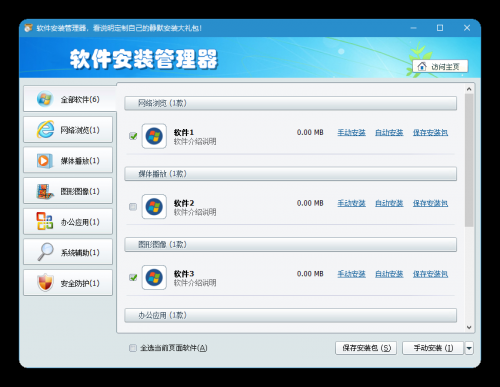This screenshot has width=500, height=387.
Task: Click the 0.00 MB size of 软件2
Action: 310,203
